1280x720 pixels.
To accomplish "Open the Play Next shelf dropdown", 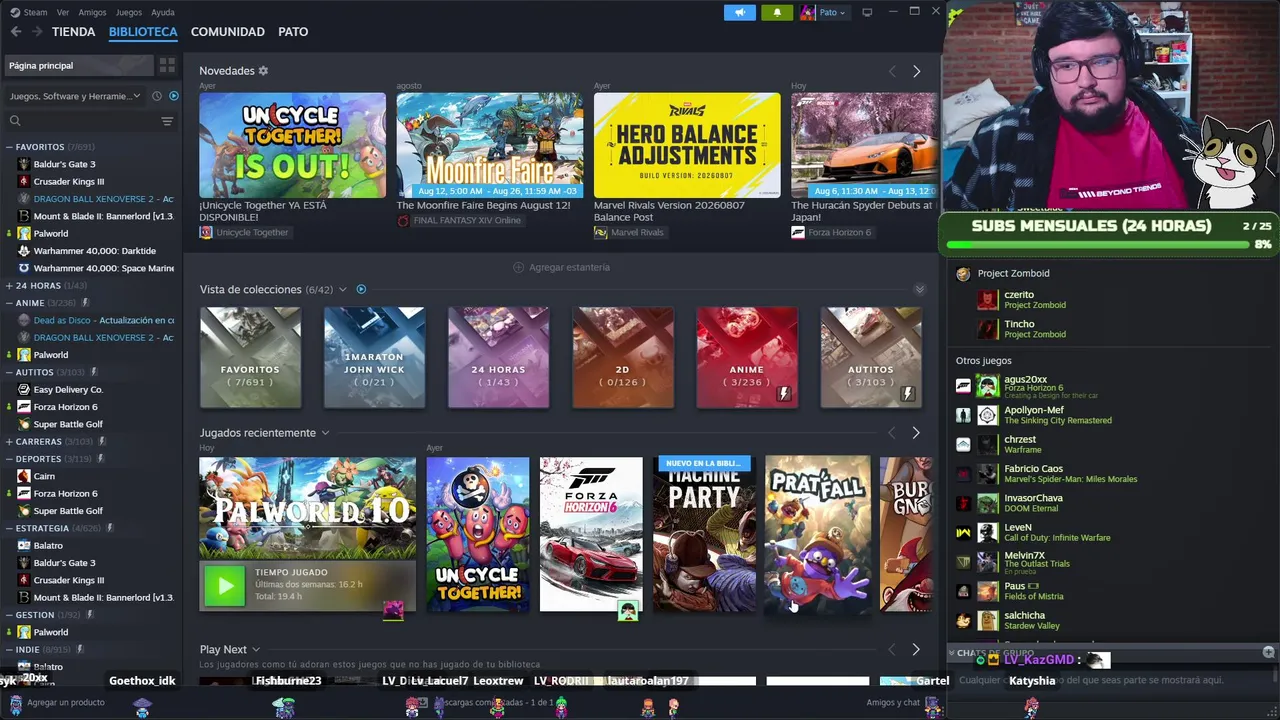I will pos(256,649).
